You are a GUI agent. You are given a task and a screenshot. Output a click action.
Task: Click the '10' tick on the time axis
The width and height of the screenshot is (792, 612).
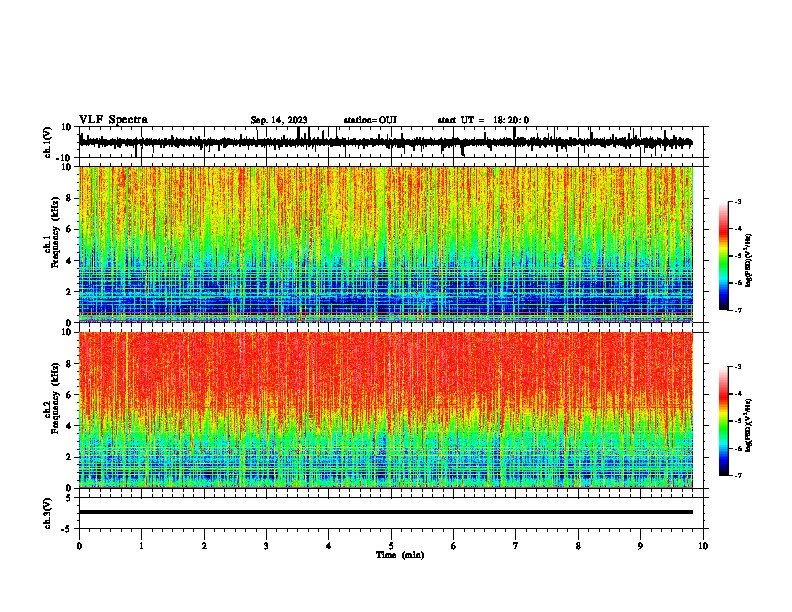703,546
